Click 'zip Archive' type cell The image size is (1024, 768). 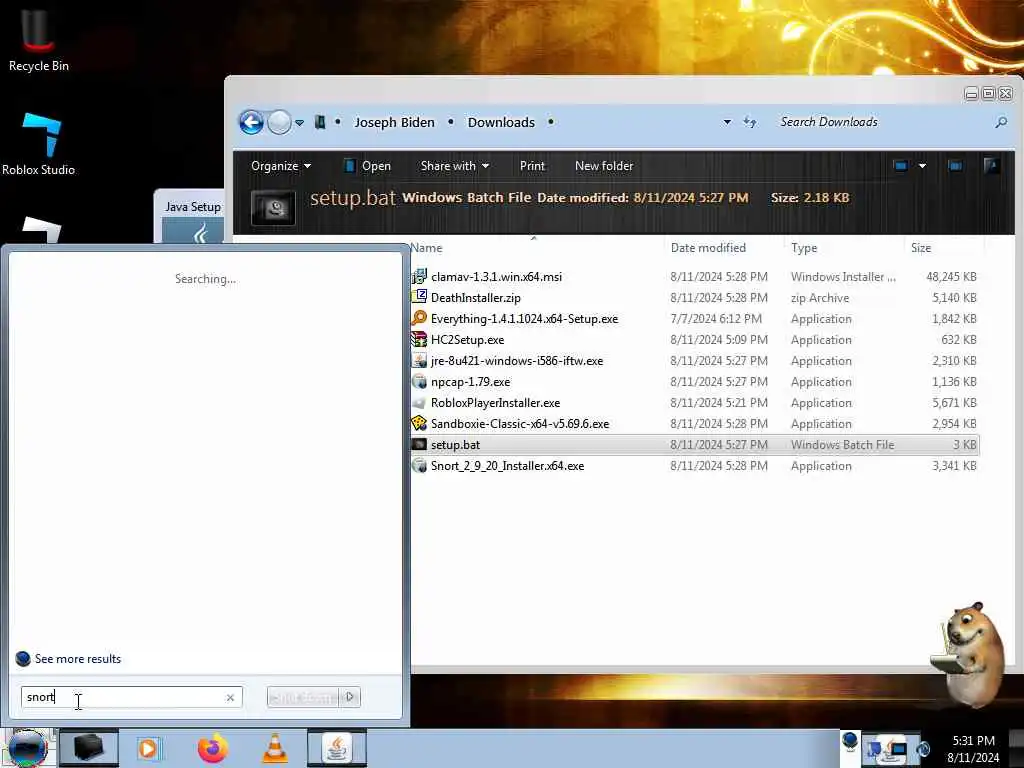pos(820,298)
